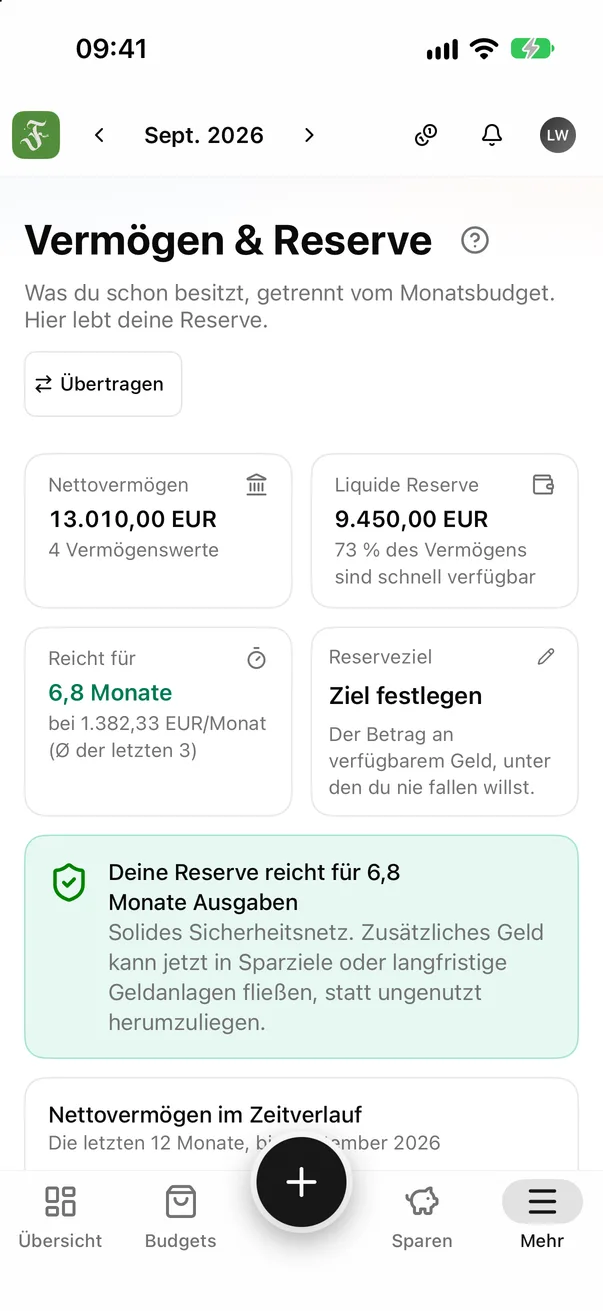Switch to Budgets tab

[x=181, y=1216]
